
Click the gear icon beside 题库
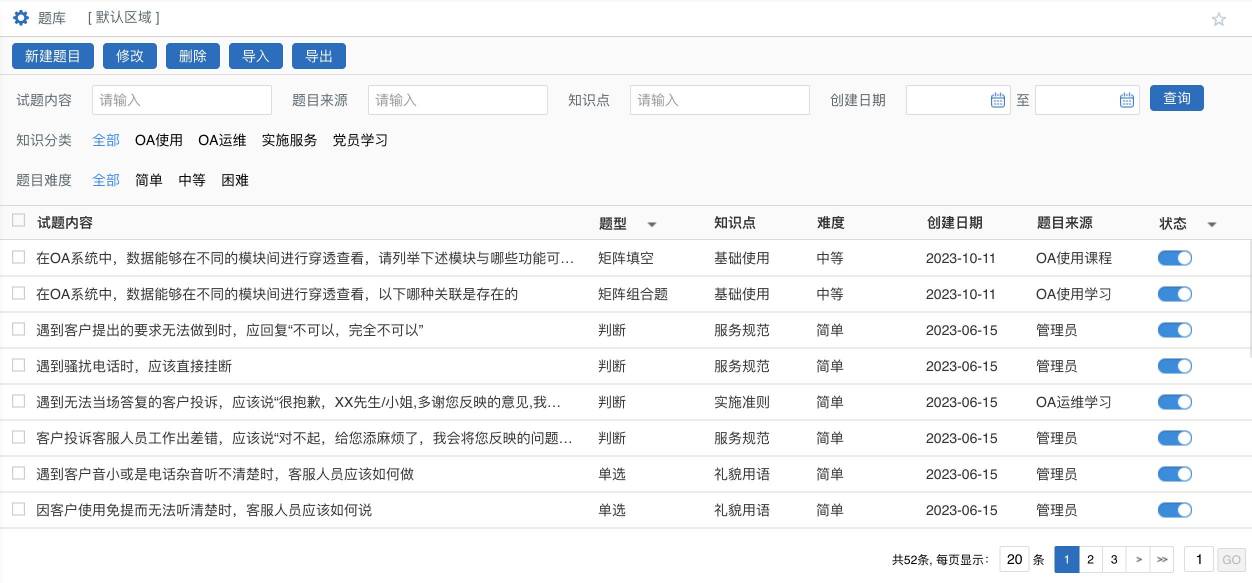tap(20, 18)
